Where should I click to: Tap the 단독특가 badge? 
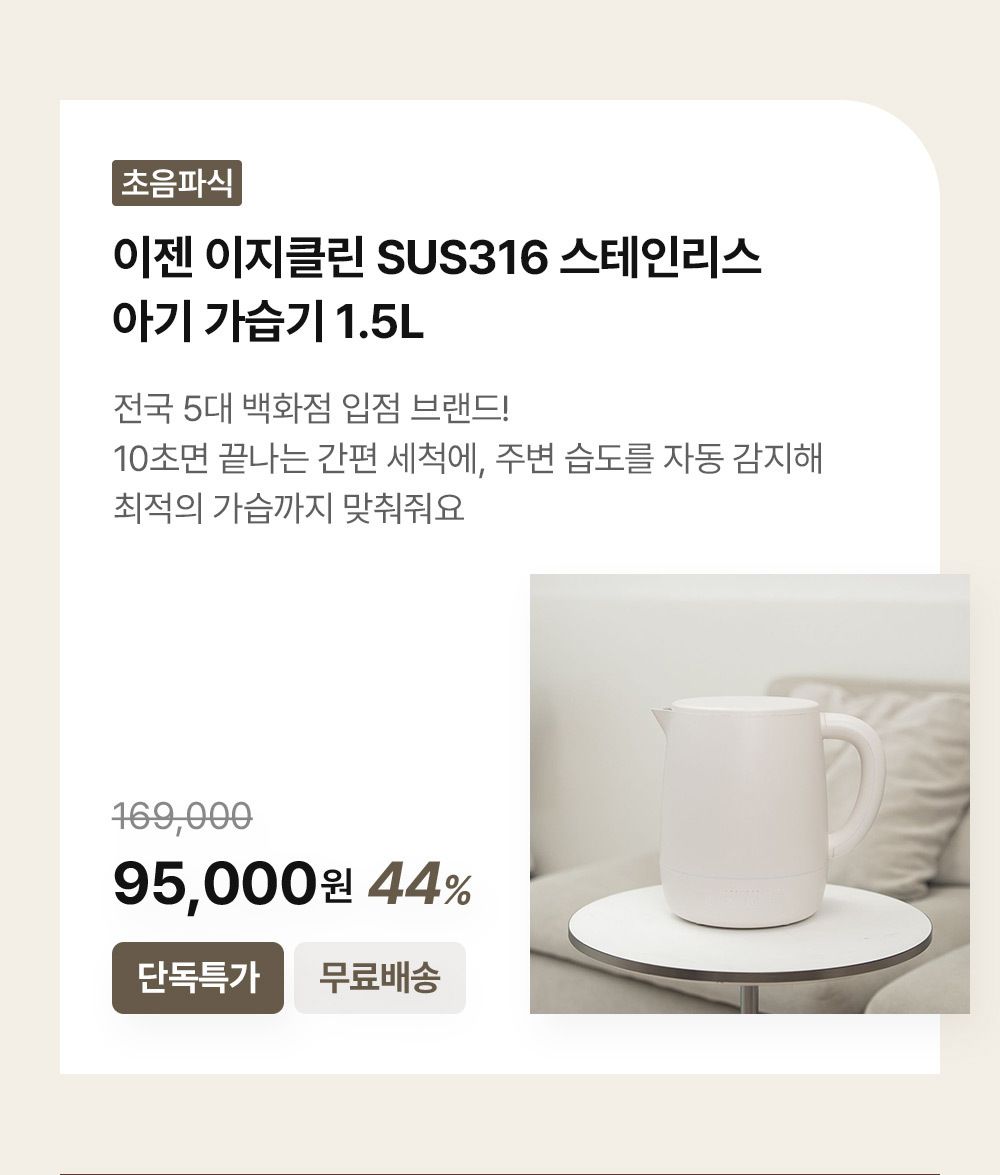click(x=197, y=977)
